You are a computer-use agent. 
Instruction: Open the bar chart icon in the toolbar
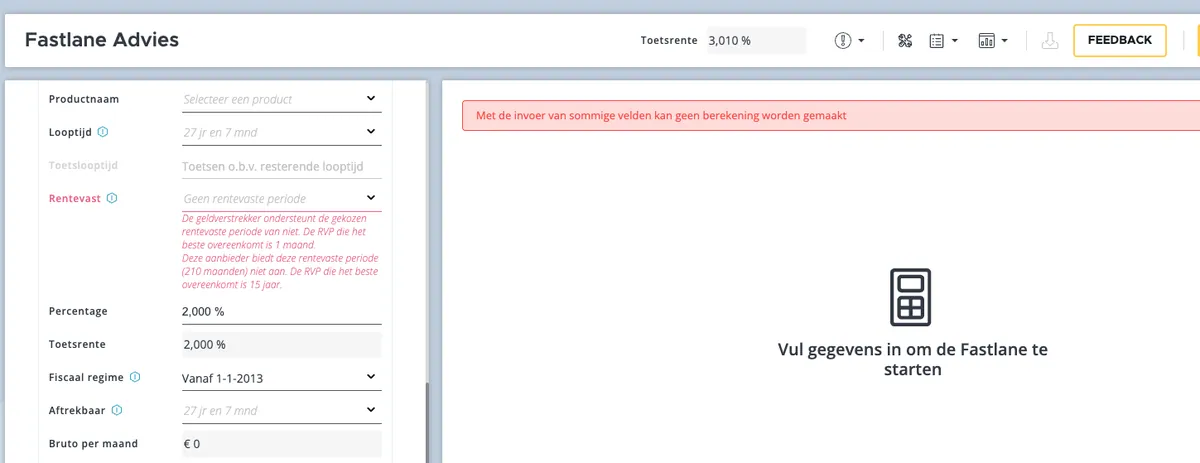pos(986,41)
